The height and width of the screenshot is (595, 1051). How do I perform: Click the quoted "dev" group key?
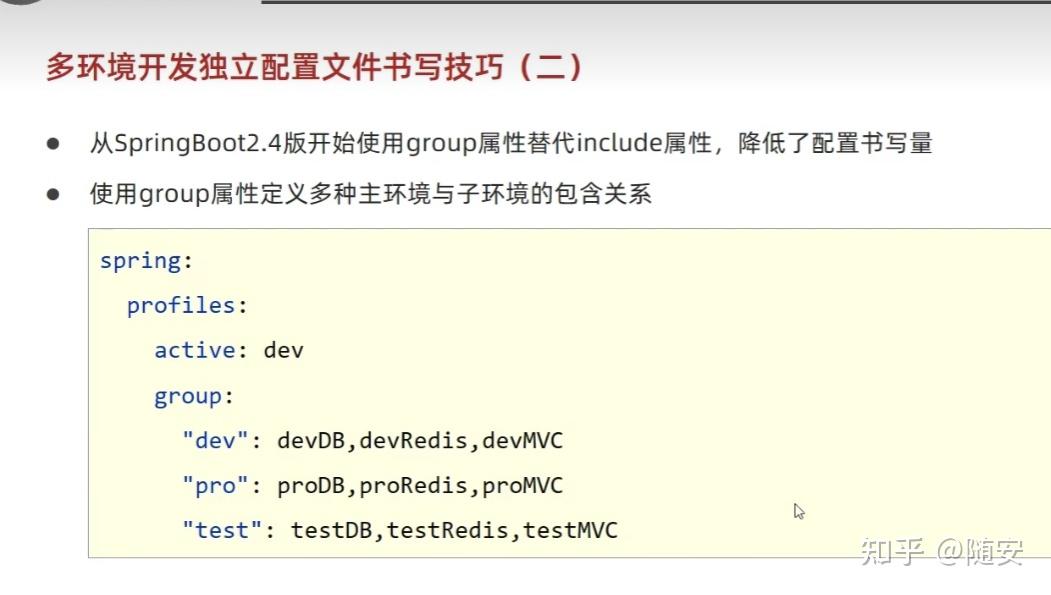tap(216, 441)
